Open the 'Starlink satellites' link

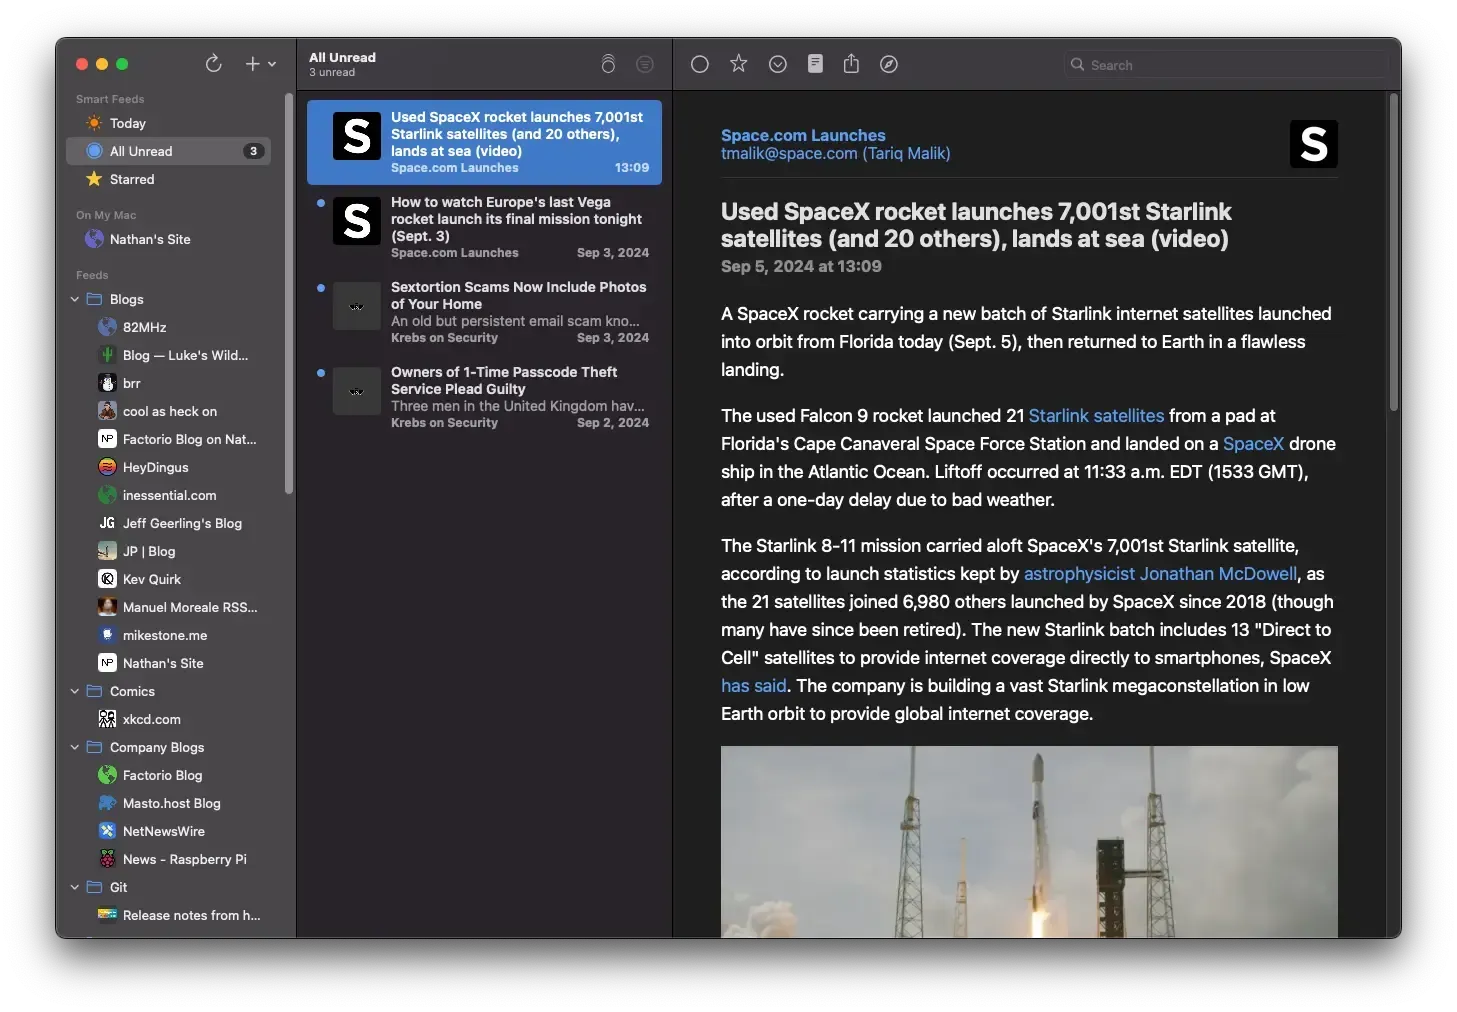click(1096, 415)
